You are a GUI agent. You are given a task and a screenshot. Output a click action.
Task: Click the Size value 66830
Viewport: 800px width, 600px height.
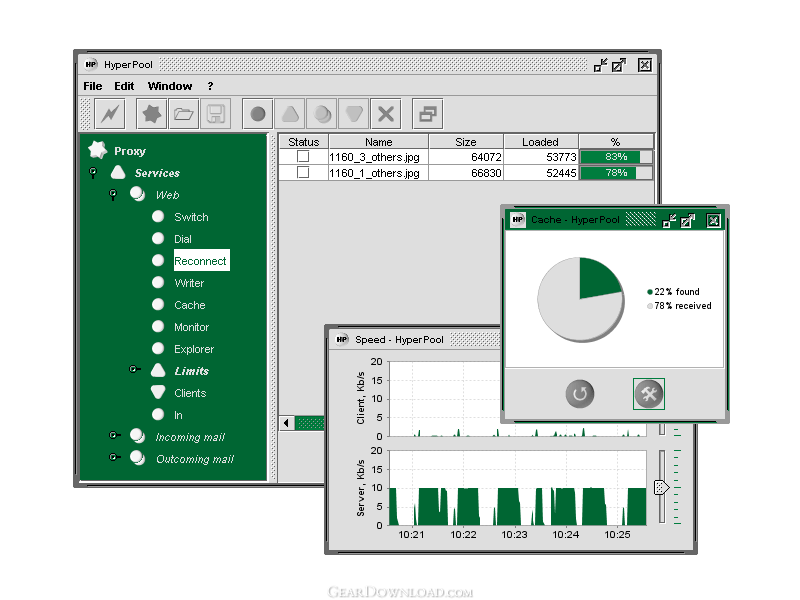pyautogui.click(x=486, y=173)
